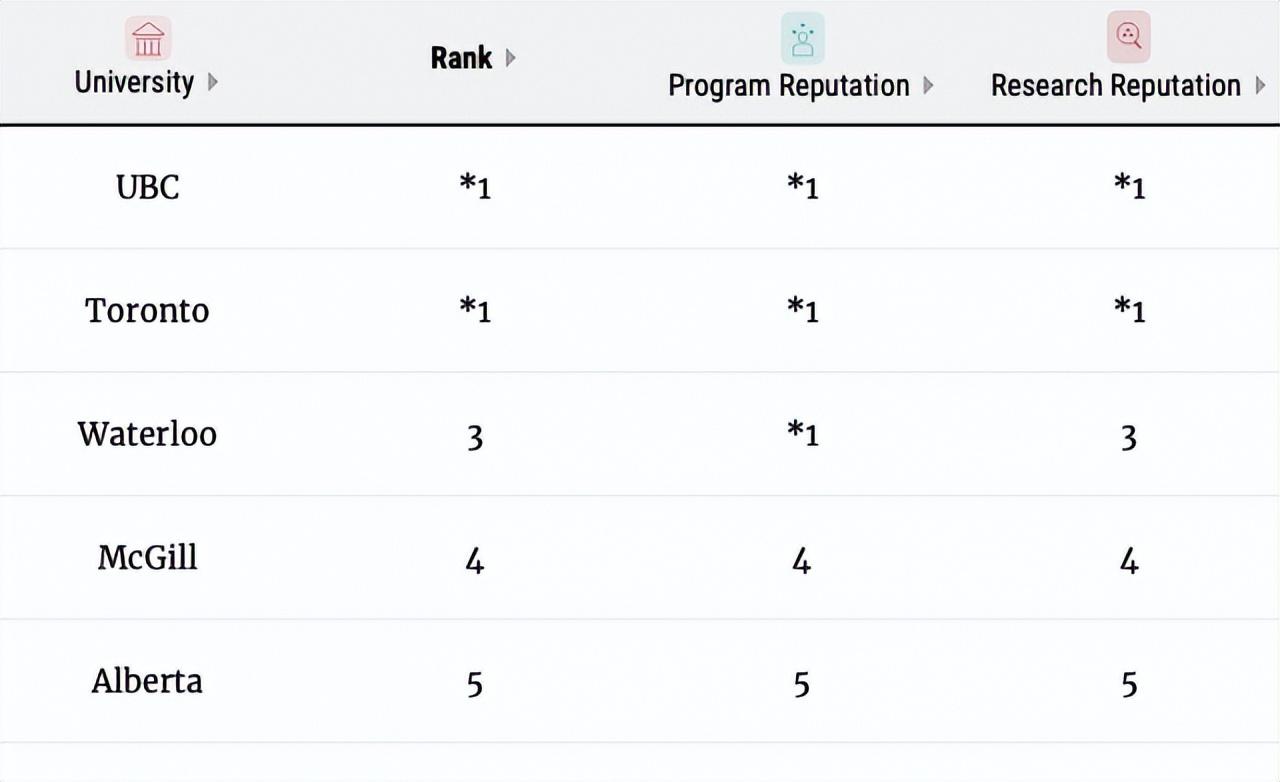The height and width of the screenshot is (782, 1280).
Task: Select the Rank column header
Action: (461, 58)
